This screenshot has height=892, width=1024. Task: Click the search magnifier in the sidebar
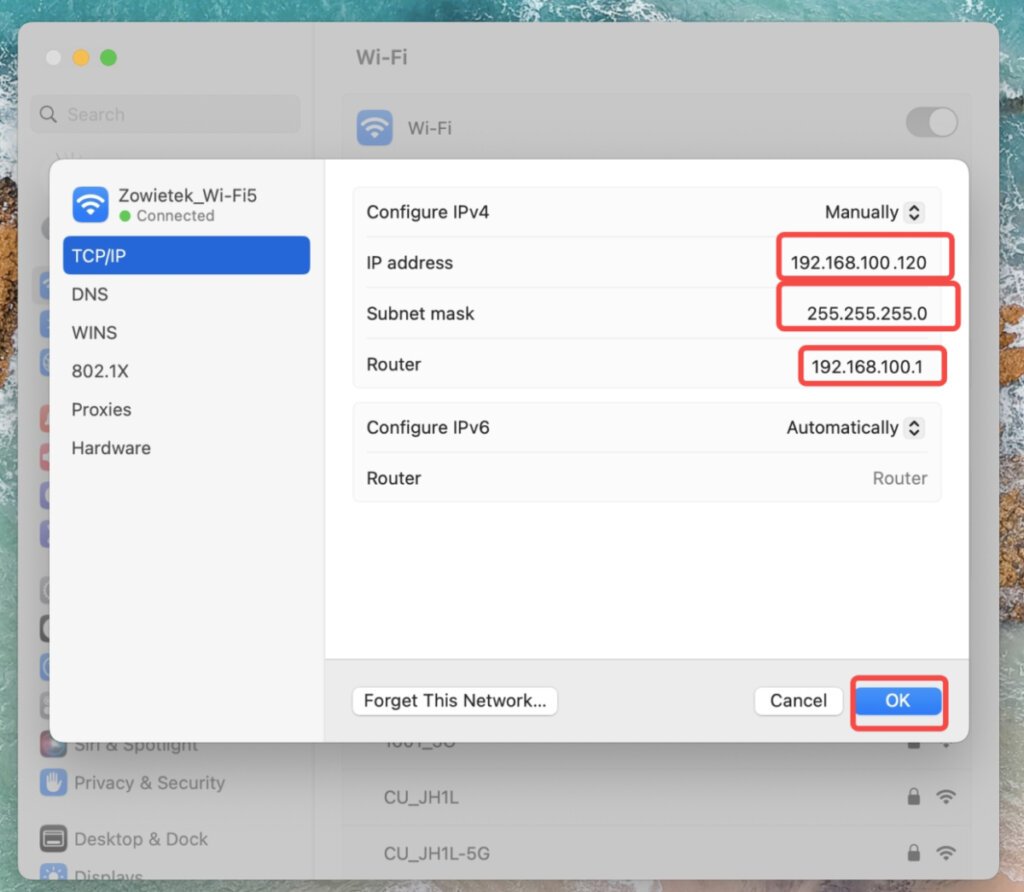47,114
